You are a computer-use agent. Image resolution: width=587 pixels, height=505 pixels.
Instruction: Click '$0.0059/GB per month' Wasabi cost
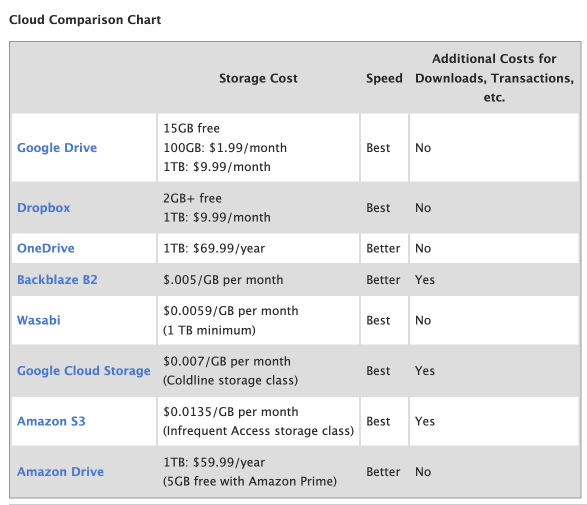231,311
